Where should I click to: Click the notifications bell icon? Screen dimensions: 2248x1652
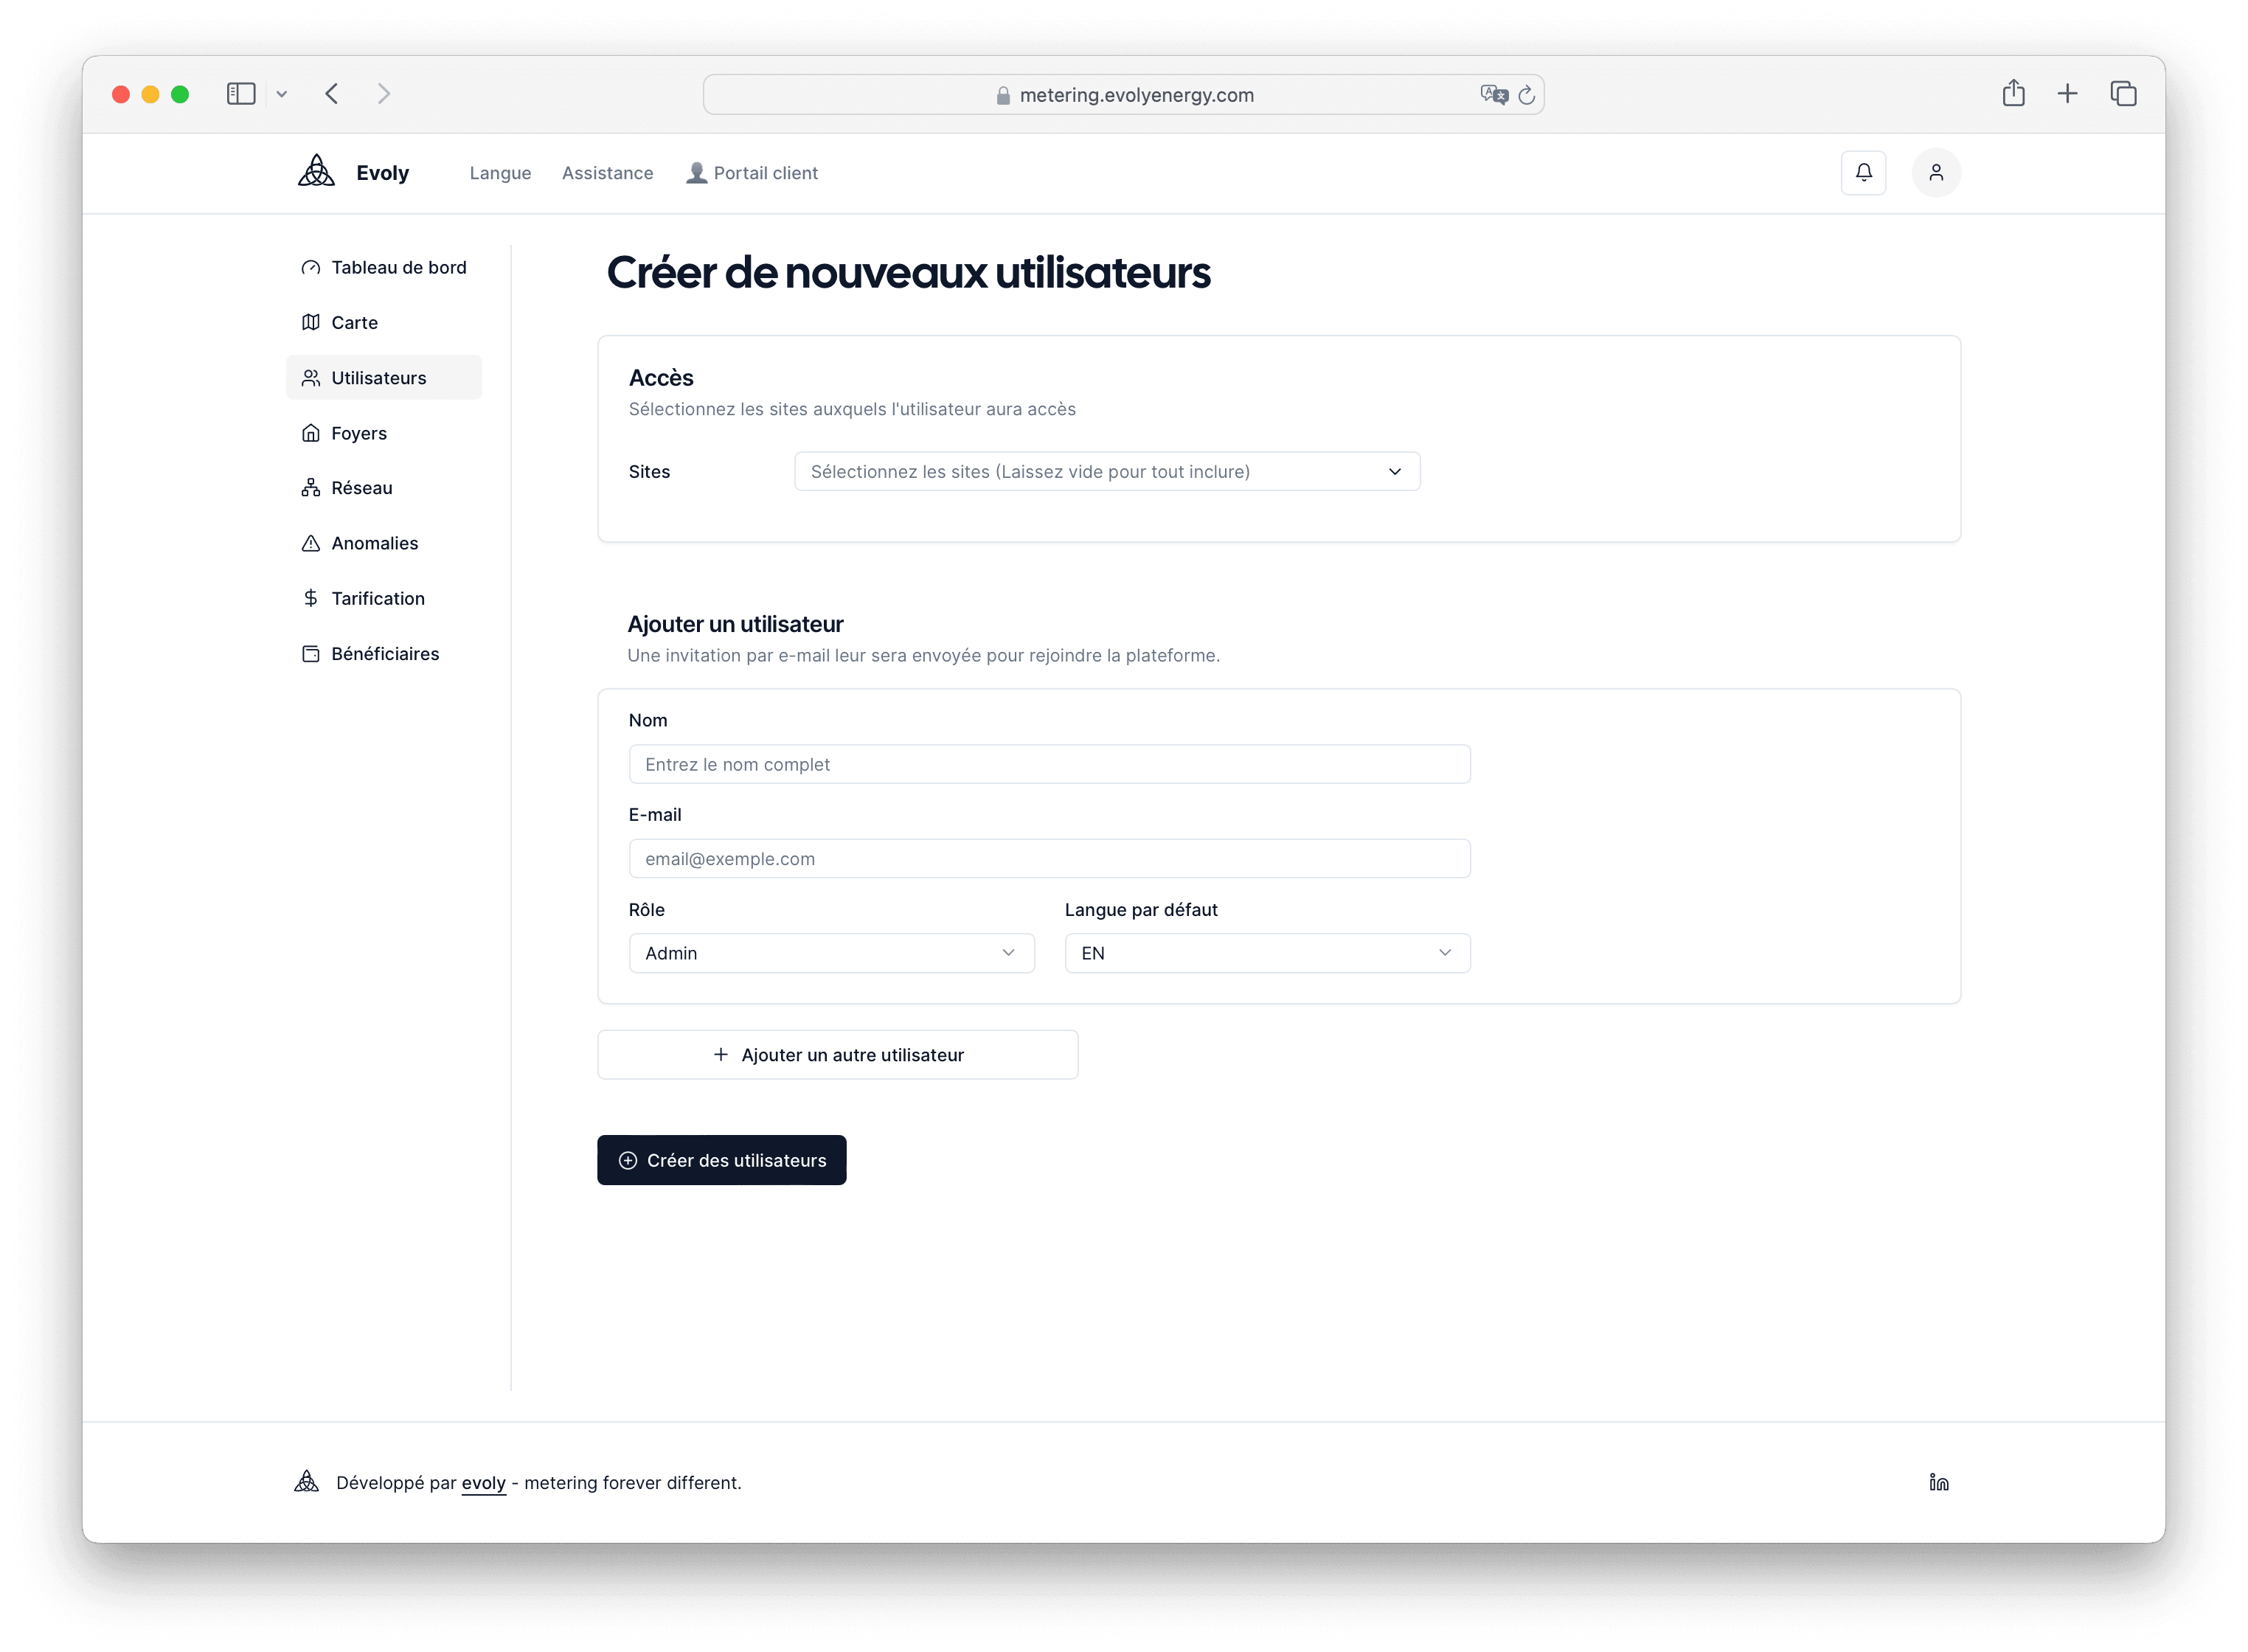click(1863, 173)
